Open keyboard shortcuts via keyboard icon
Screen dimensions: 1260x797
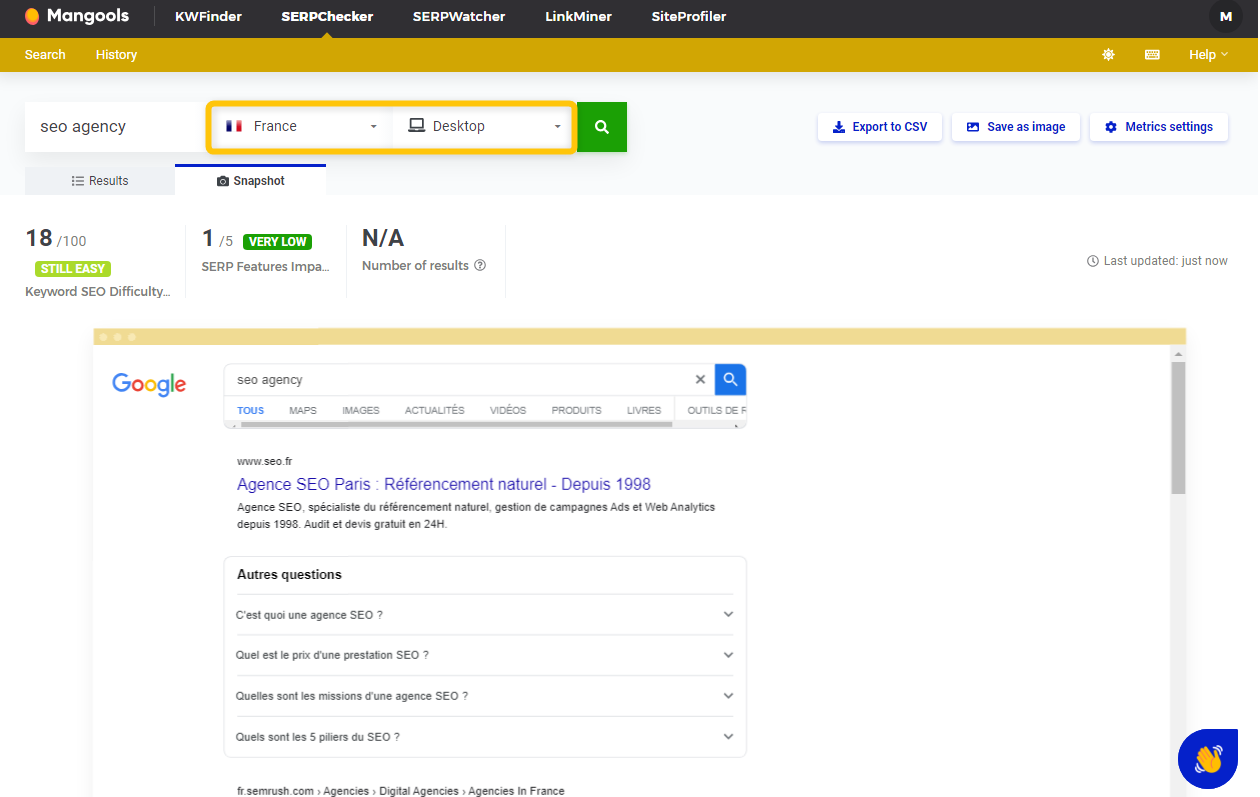click(1152, 55)
